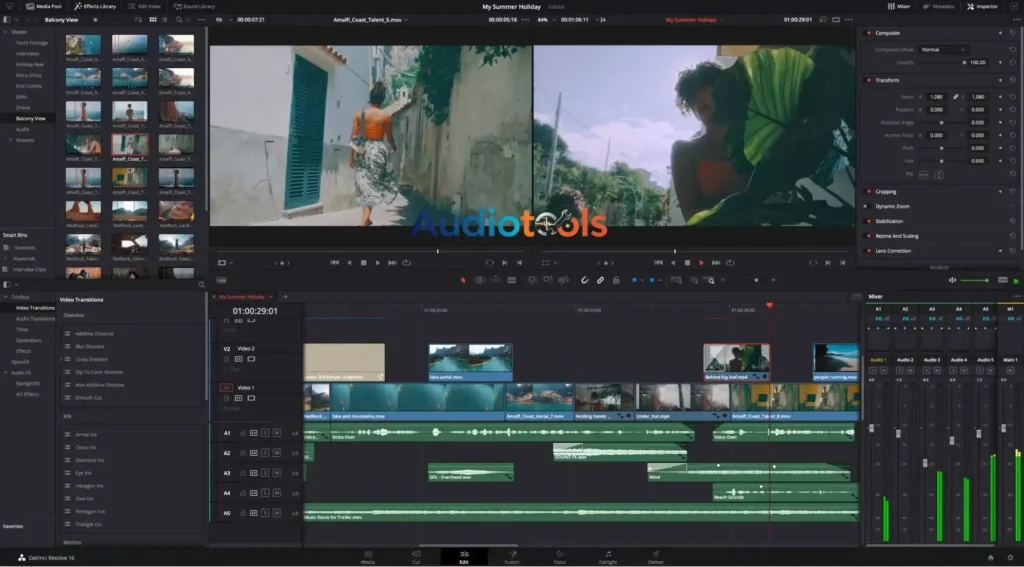Stop playback in timeline viewer
Viewport: 1024px width, 567px height.
coord(687,263)
